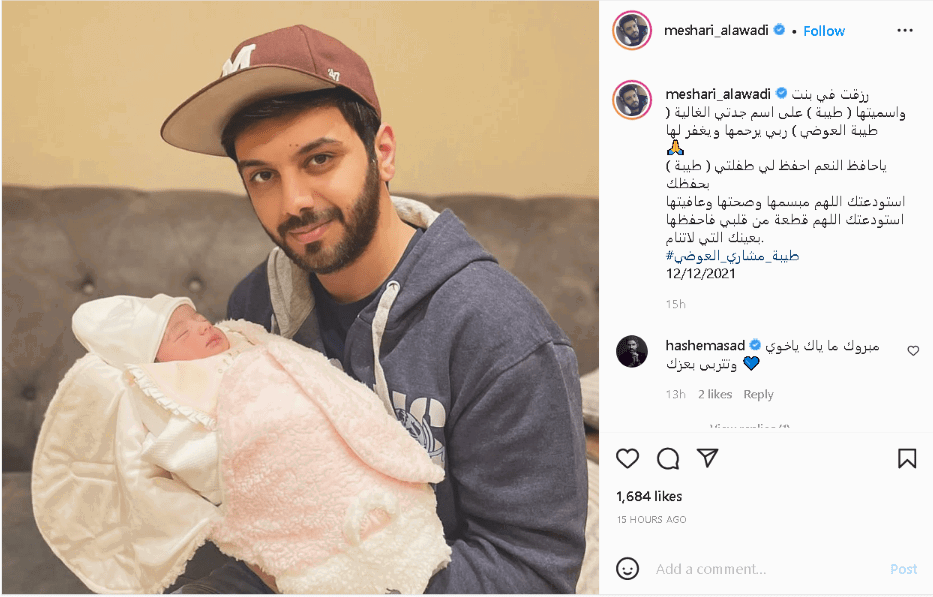Click the post photo of man with baby

pyautogui.click(x=300, y=298)
